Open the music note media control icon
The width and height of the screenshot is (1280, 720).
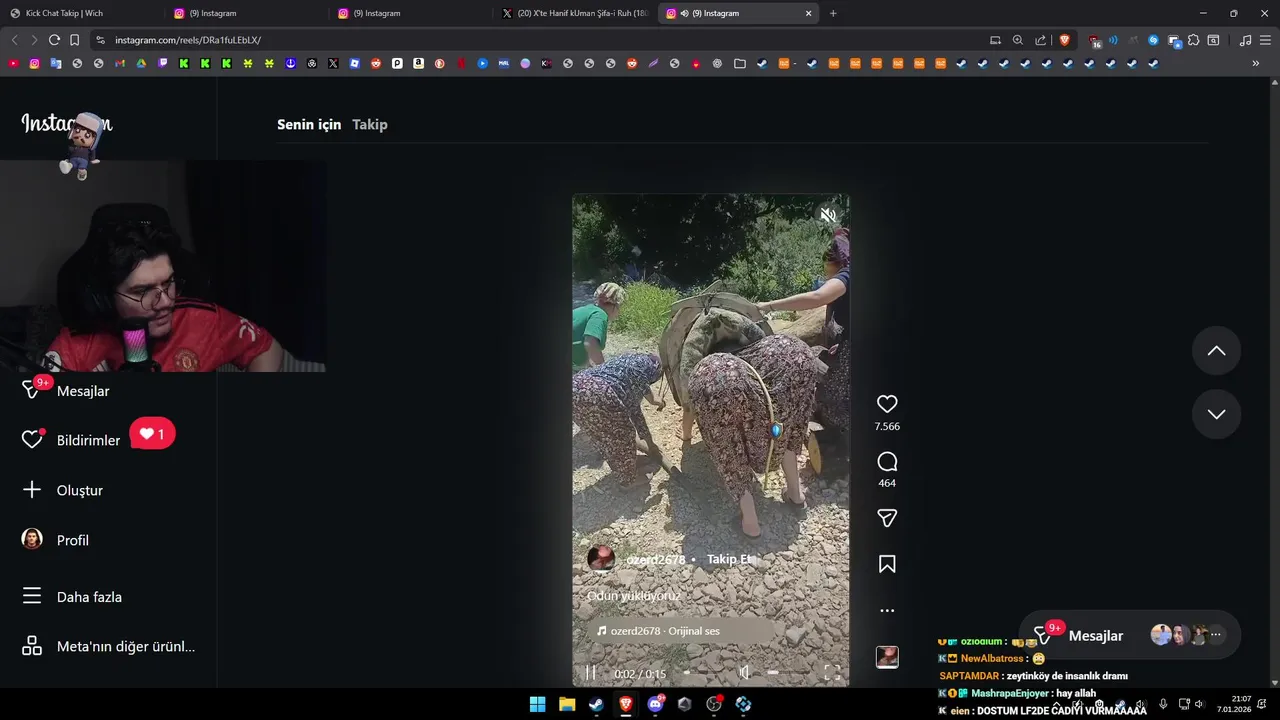point(1245,40)
